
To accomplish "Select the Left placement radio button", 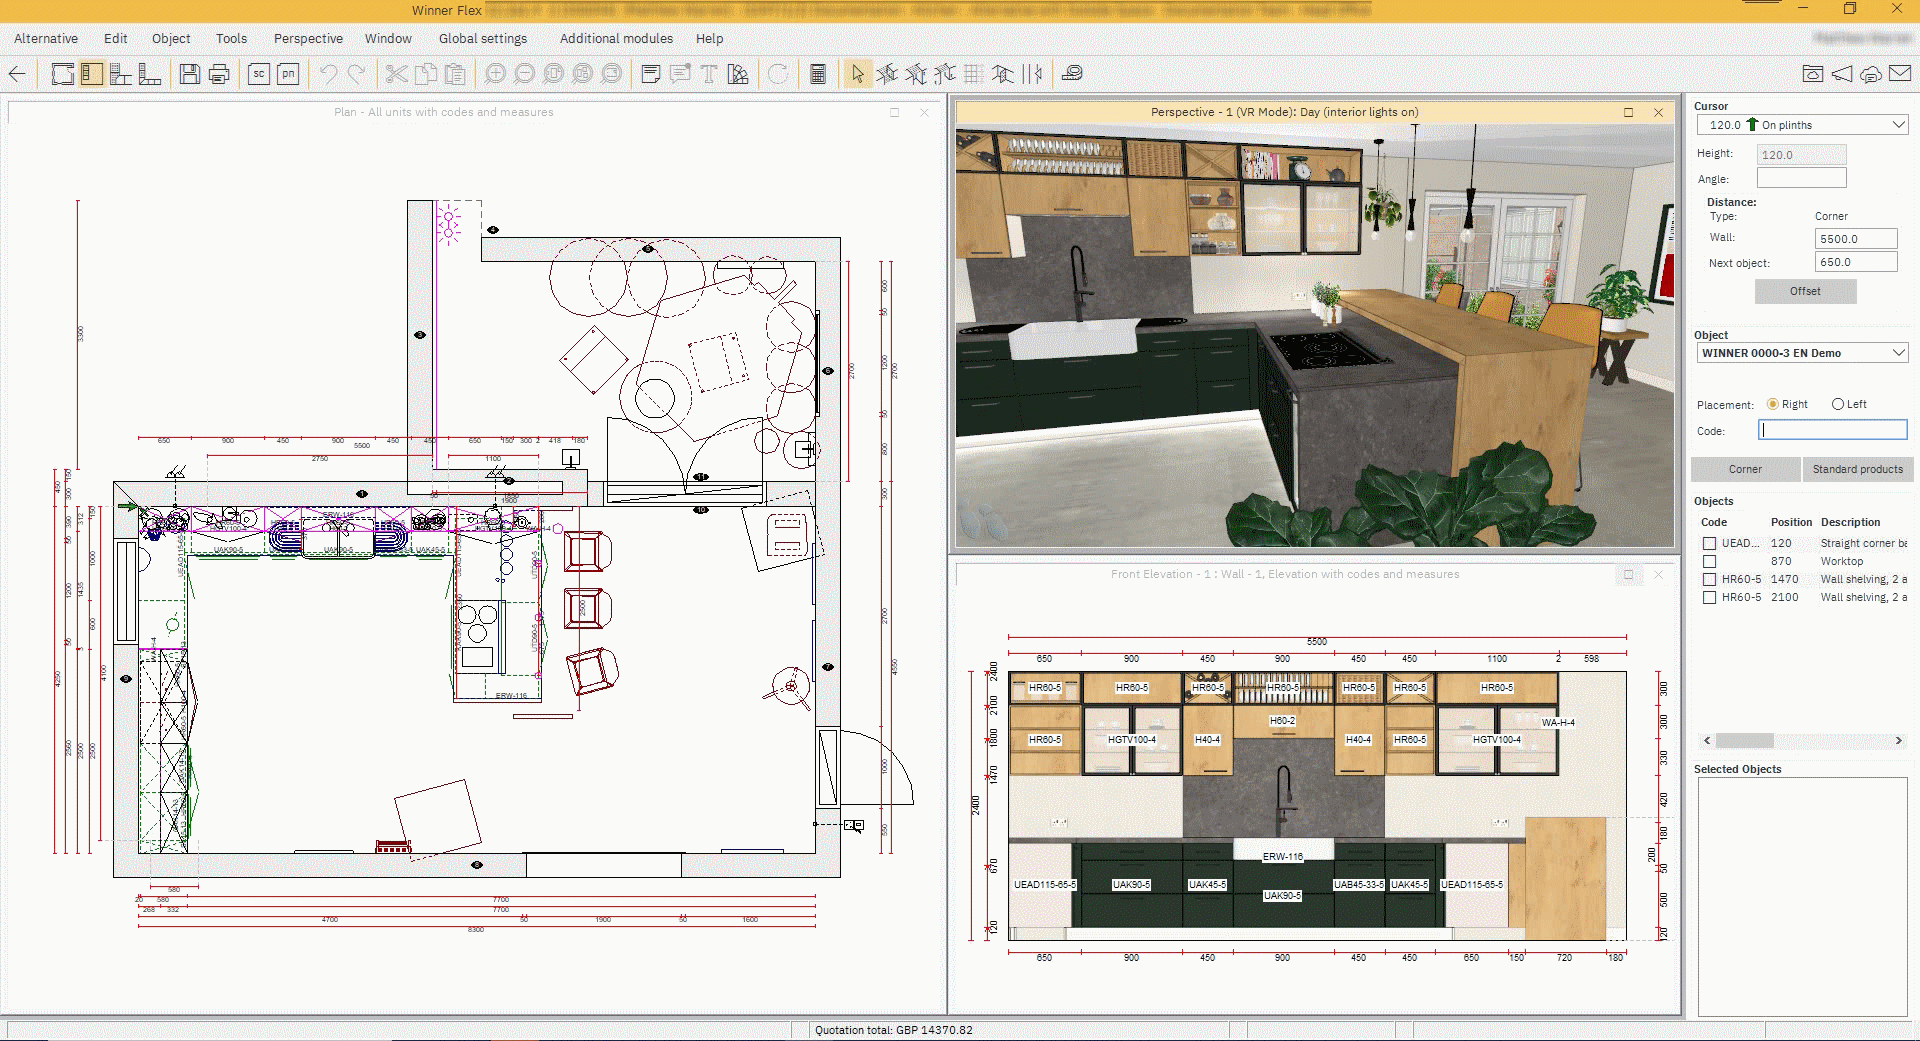I will click(1838, 404).
